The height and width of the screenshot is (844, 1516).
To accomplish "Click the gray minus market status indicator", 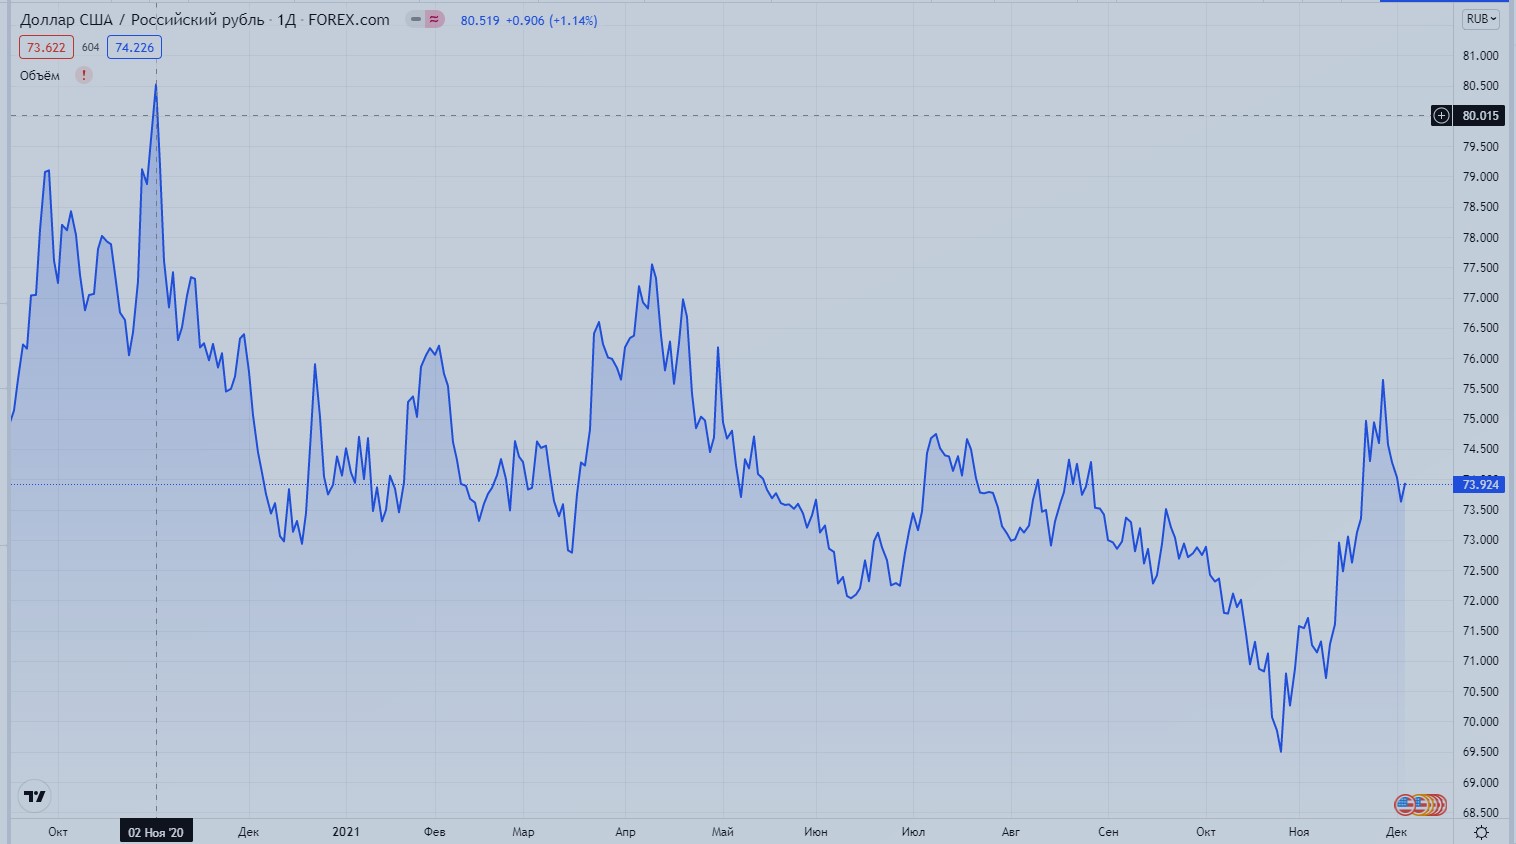I will click(416, 19).
